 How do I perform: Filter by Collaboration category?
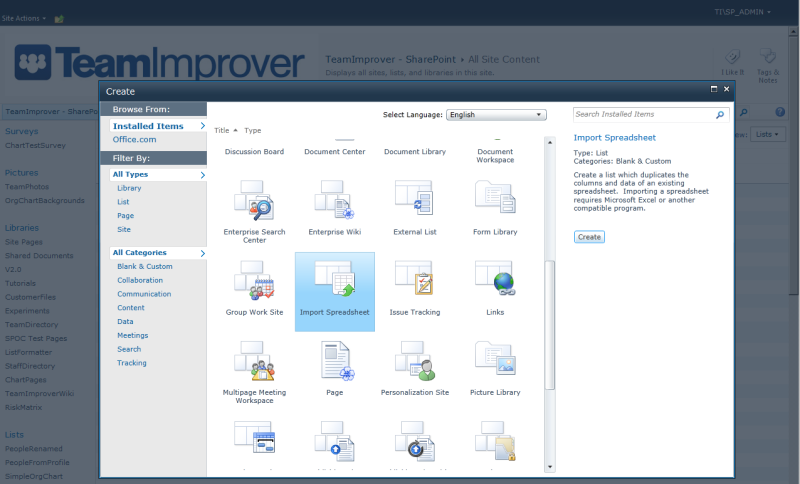140,280
